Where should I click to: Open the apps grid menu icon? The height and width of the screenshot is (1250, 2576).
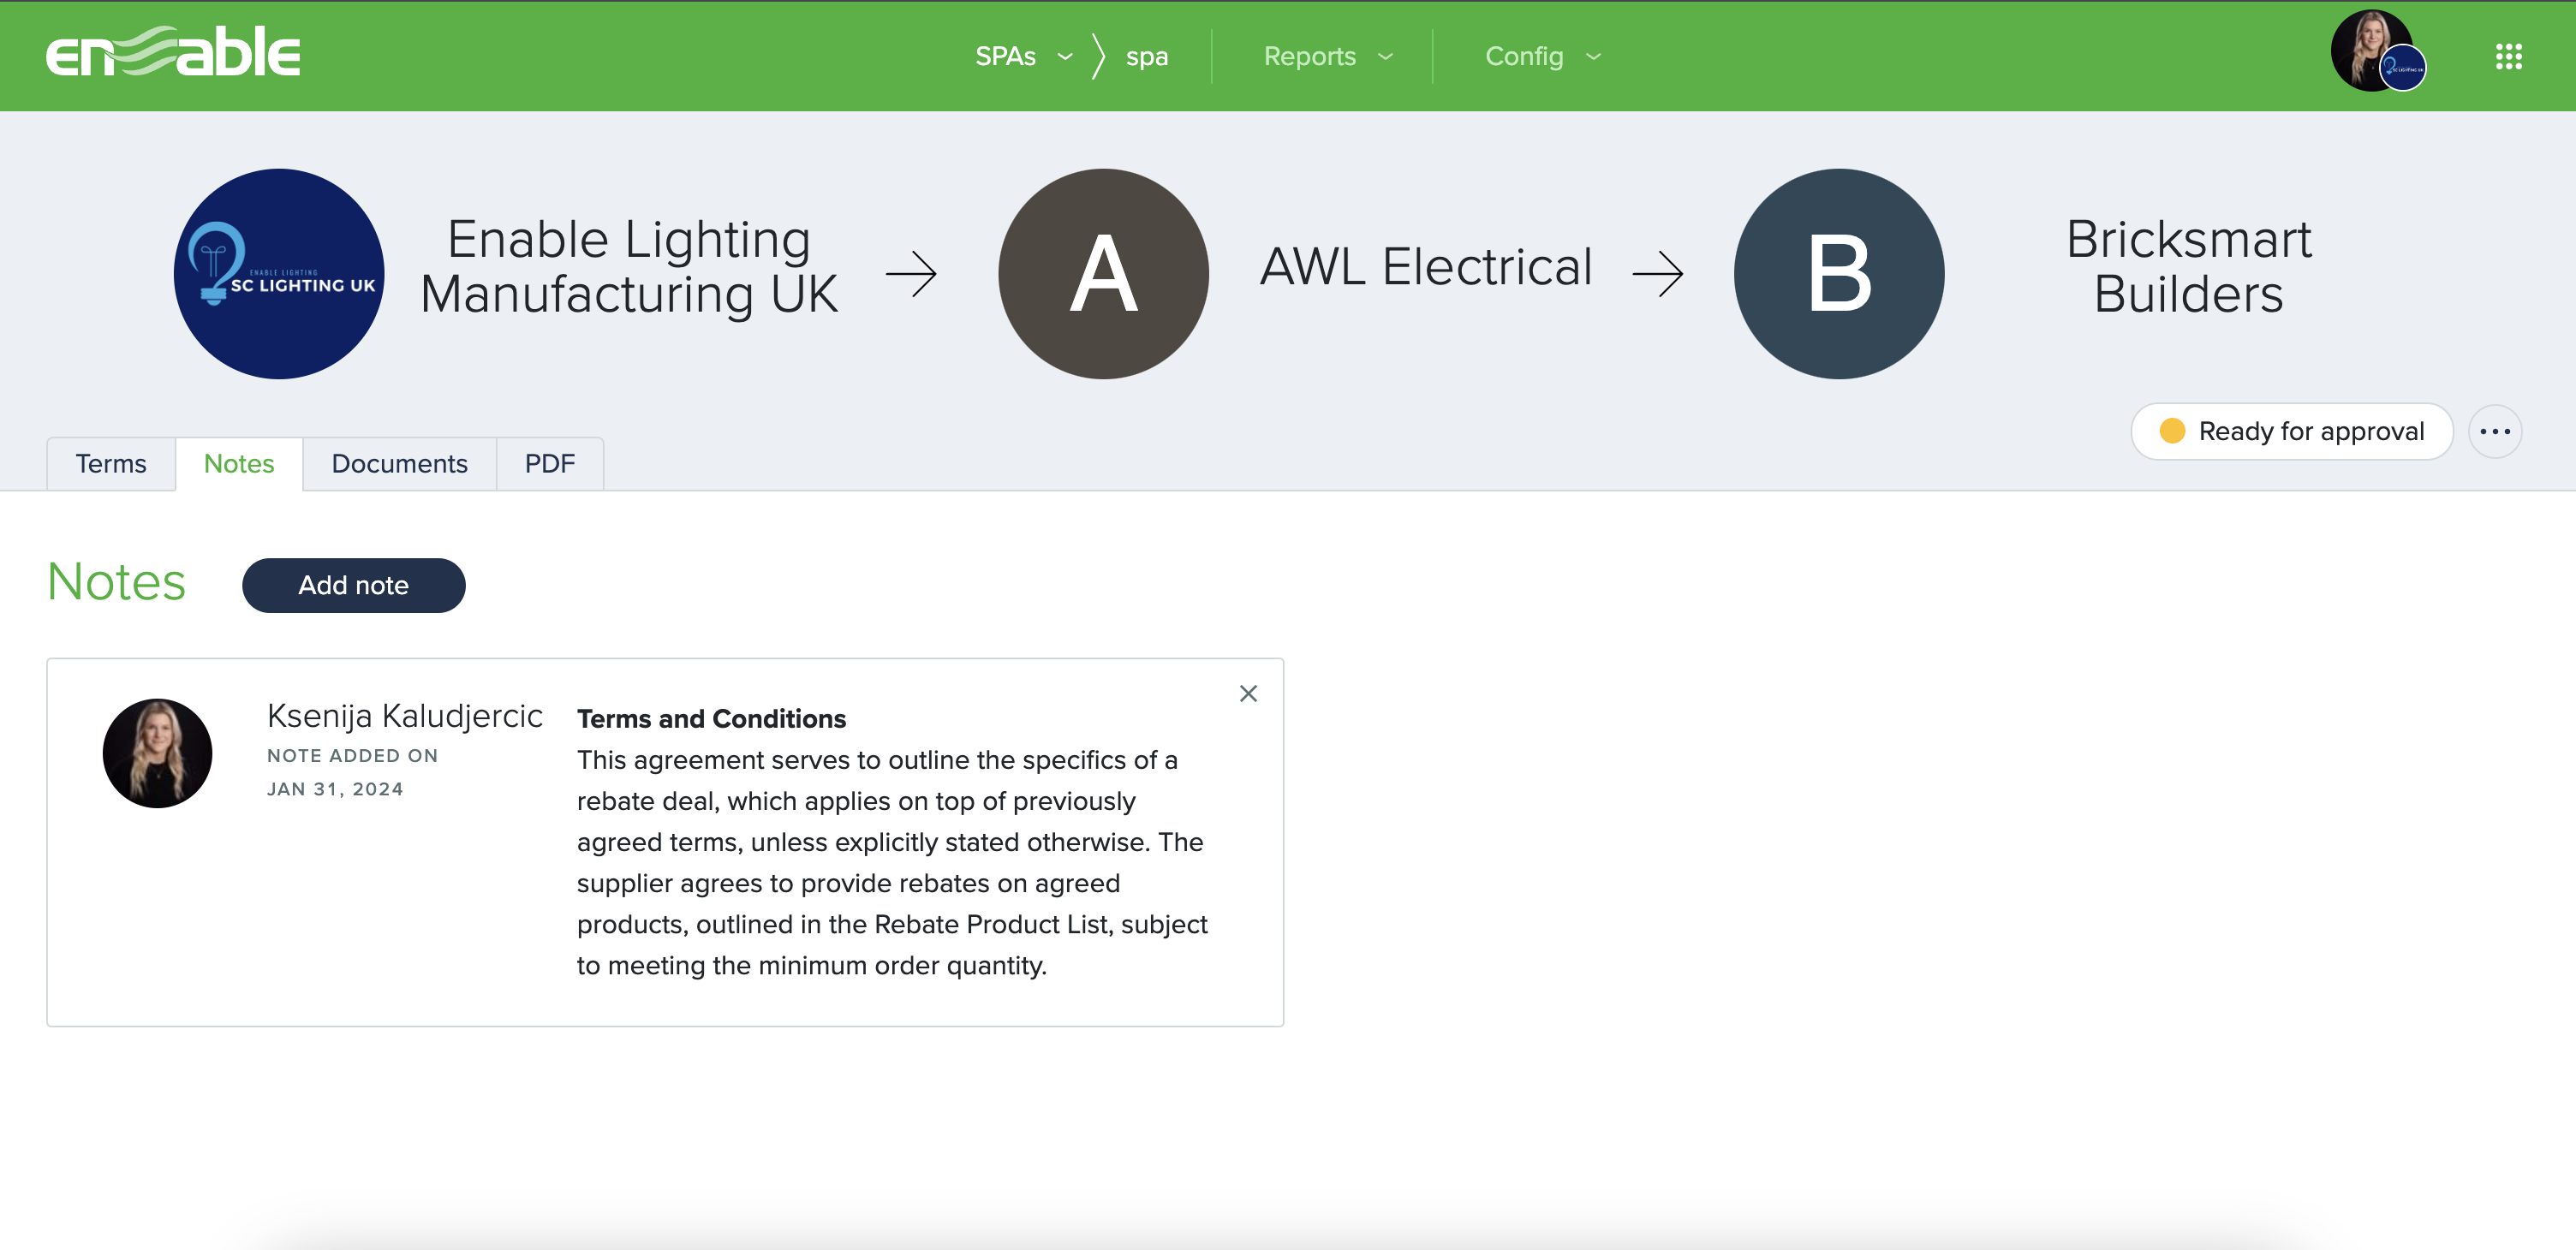(2508, 57)
